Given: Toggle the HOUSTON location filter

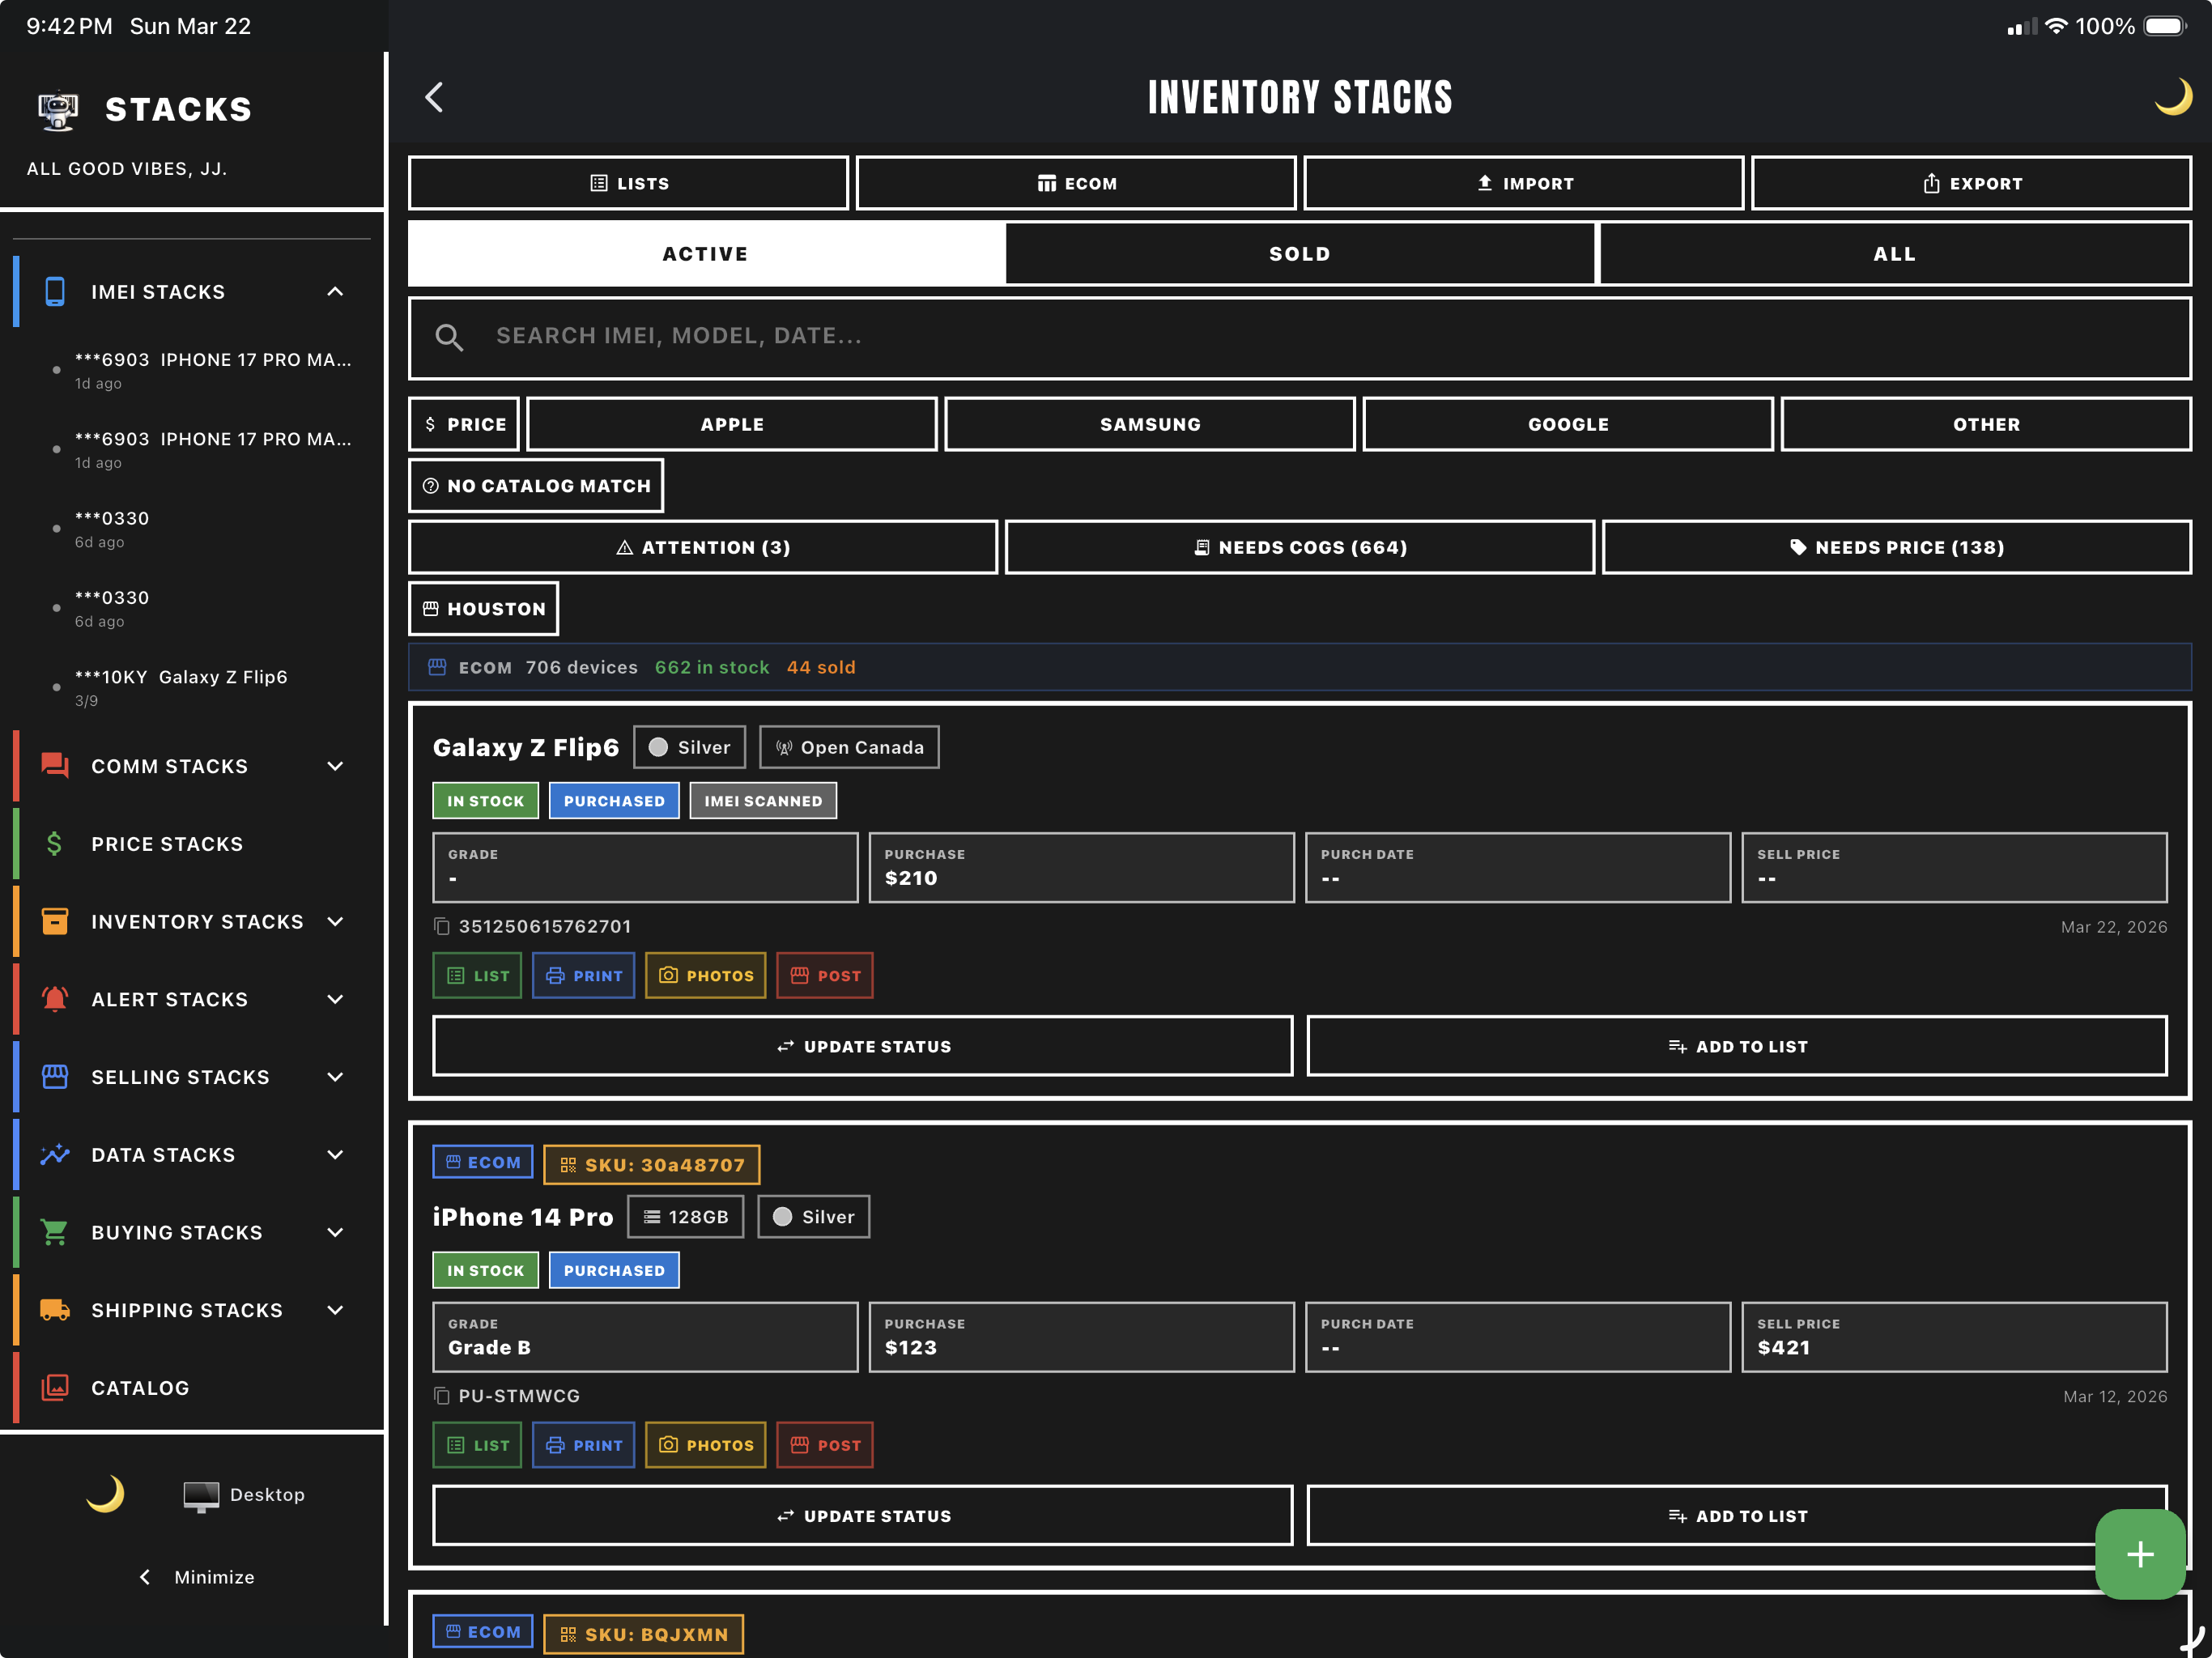Looking at the screenshot, I should 483,608.
